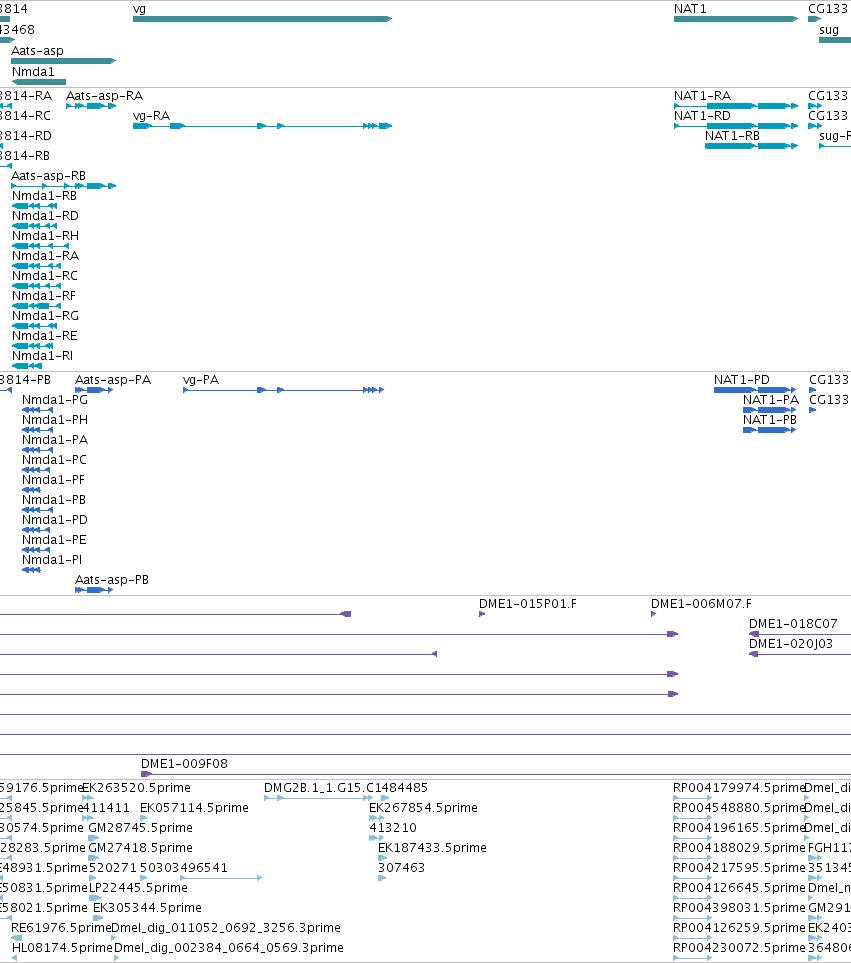Click the Aats-asp gene feature
This screenshot has width=851, height=963.
[x=64, y=61]
